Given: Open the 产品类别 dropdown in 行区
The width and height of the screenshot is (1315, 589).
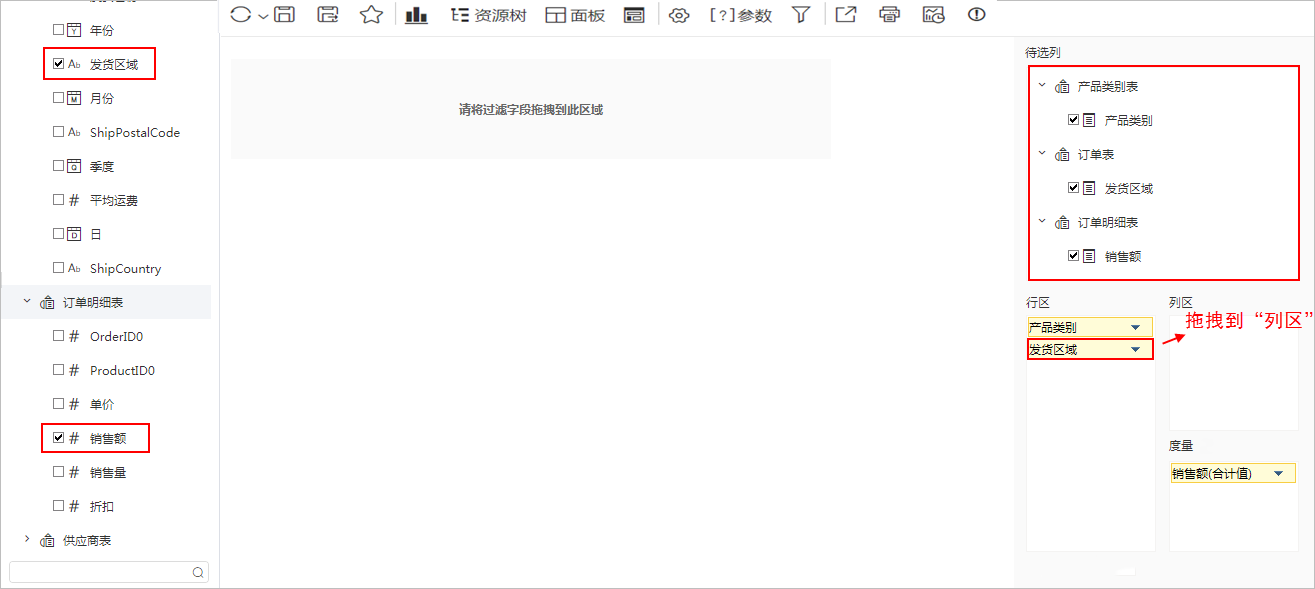Looking at the screenshot, I should click(1135, 328).
